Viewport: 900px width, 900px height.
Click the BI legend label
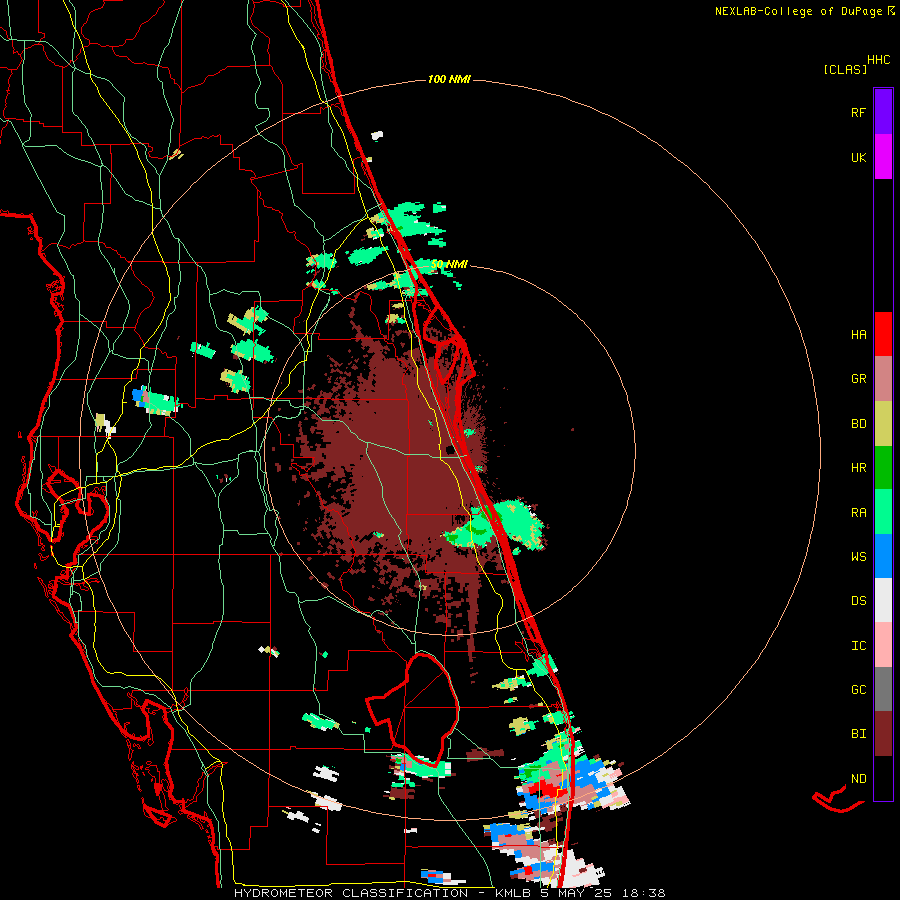coord(858,734)
